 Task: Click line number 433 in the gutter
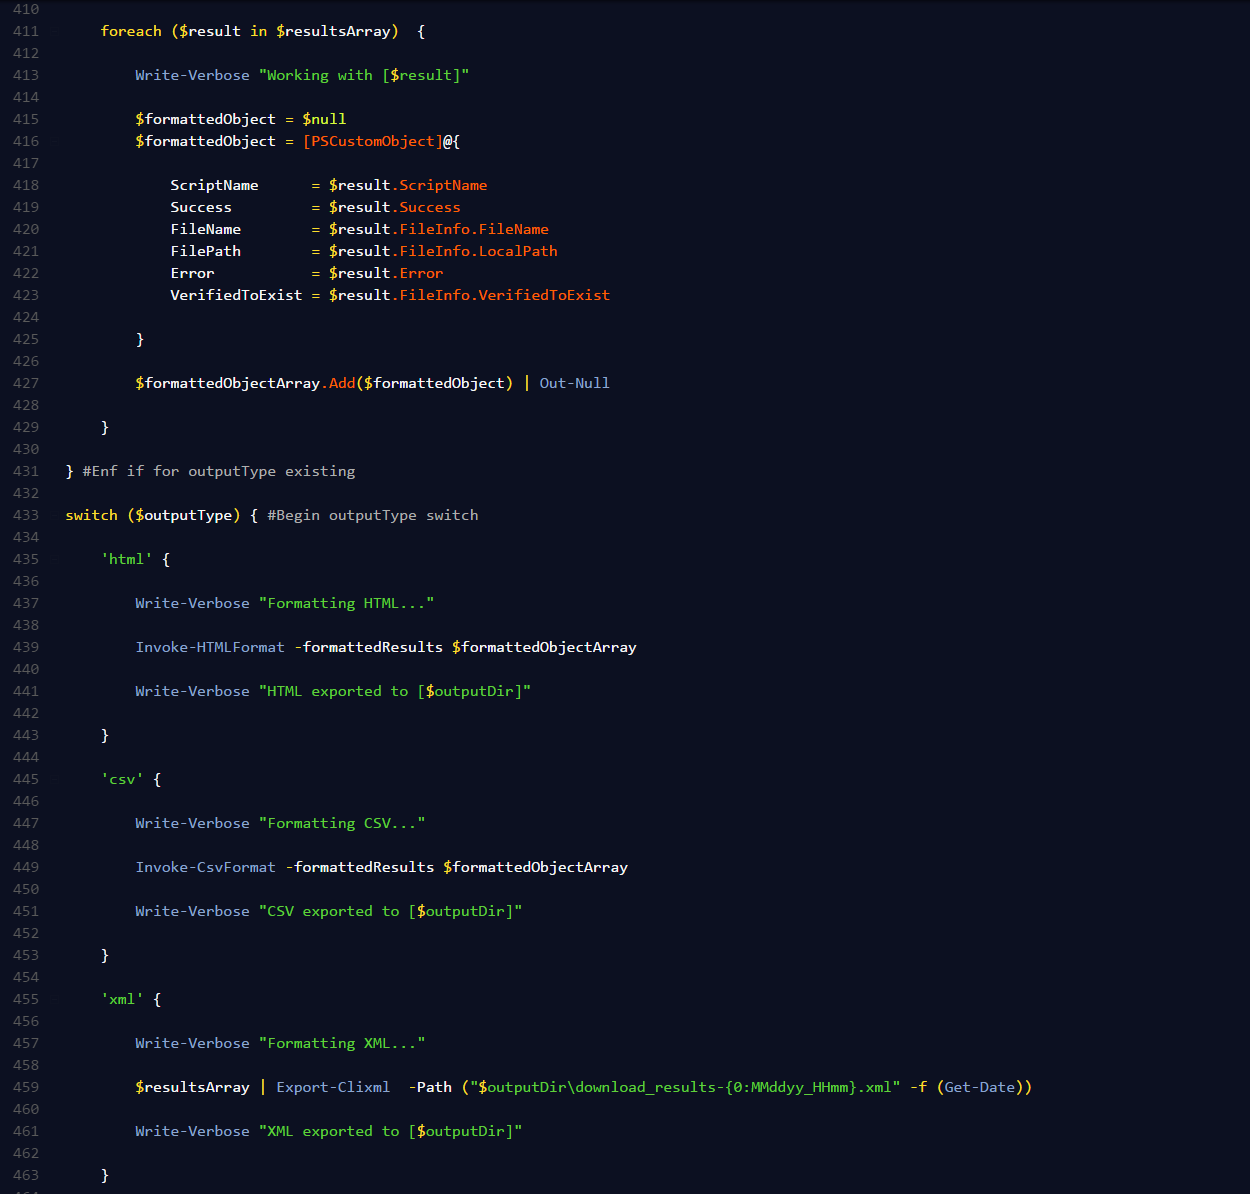[26, 515]
